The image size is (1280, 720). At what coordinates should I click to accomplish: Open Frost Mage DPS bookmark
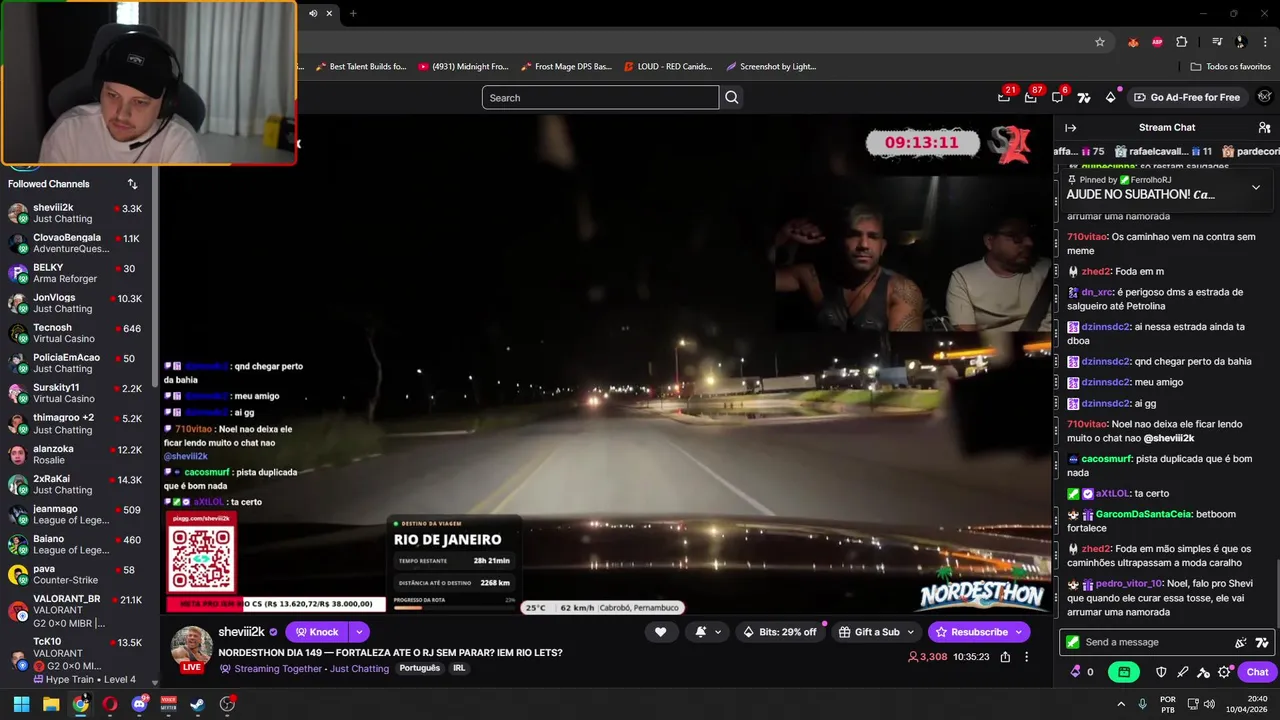(x=566, y=67)
